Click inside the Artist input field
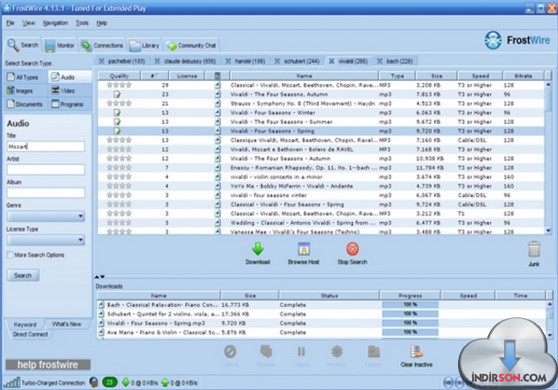The height and width of the screenshot is (390, 558). (46, 169)
